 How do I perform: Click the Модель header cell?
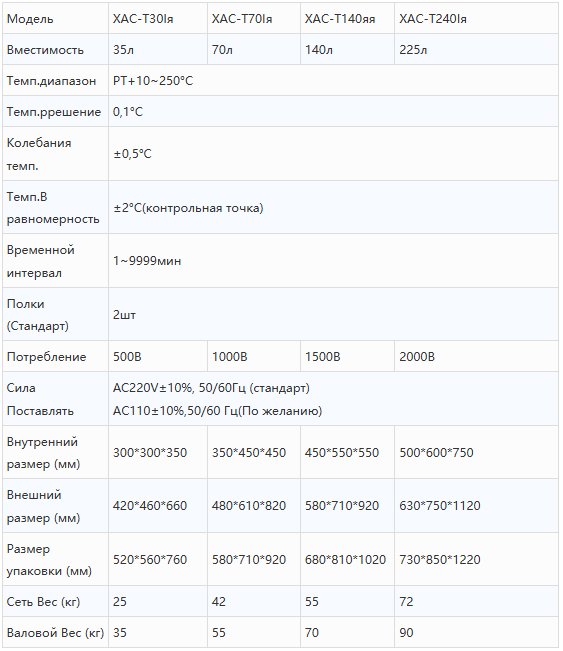point(55,19)
